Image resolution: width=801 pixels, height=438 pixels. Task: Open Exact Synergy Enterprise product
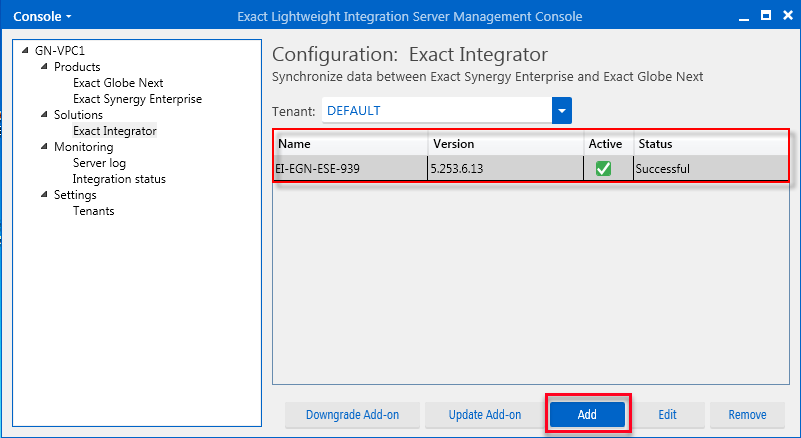point(137,99)
